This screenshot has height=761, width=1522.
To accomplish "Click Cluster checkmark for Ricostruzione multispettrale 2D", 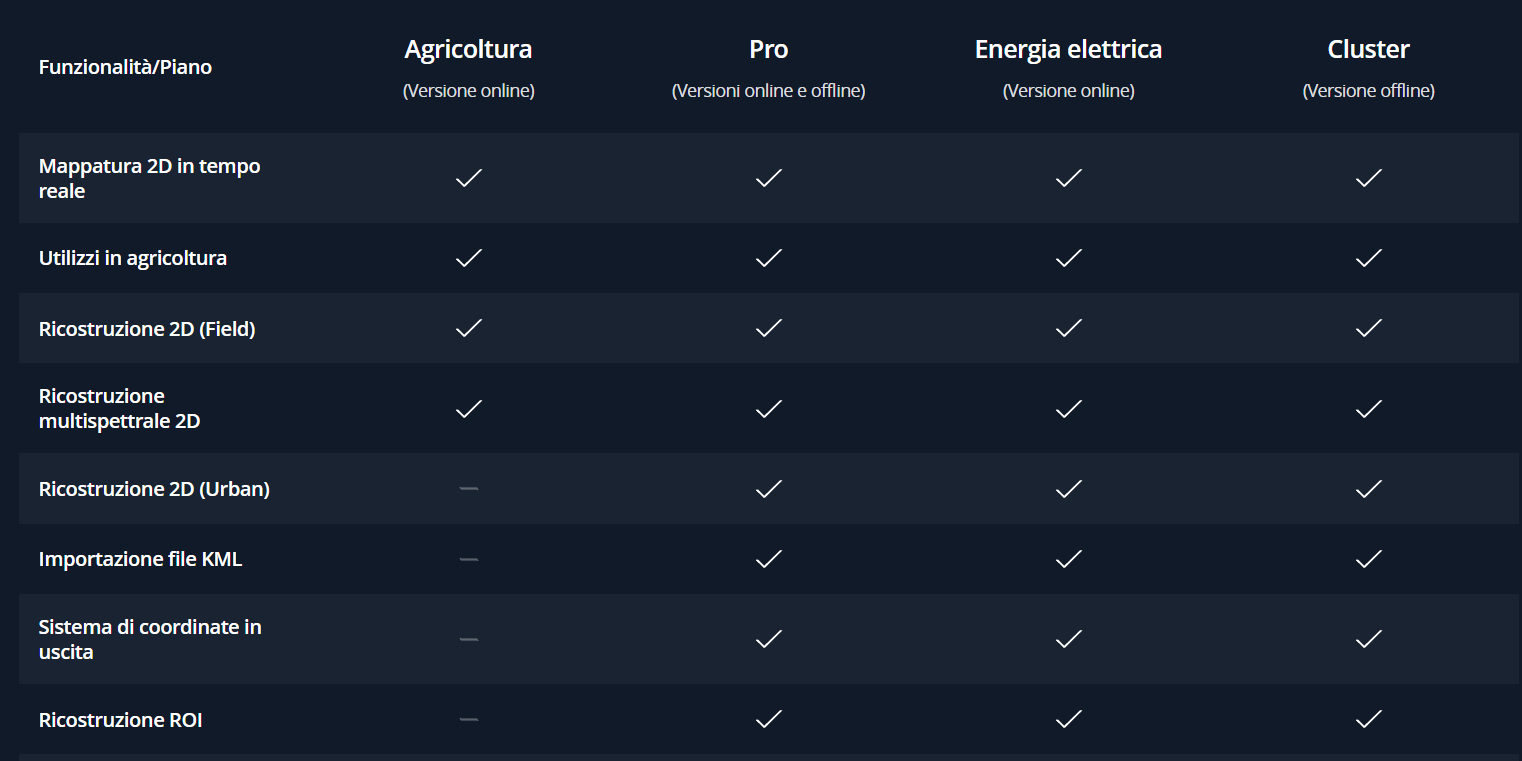I will 1368,408.
